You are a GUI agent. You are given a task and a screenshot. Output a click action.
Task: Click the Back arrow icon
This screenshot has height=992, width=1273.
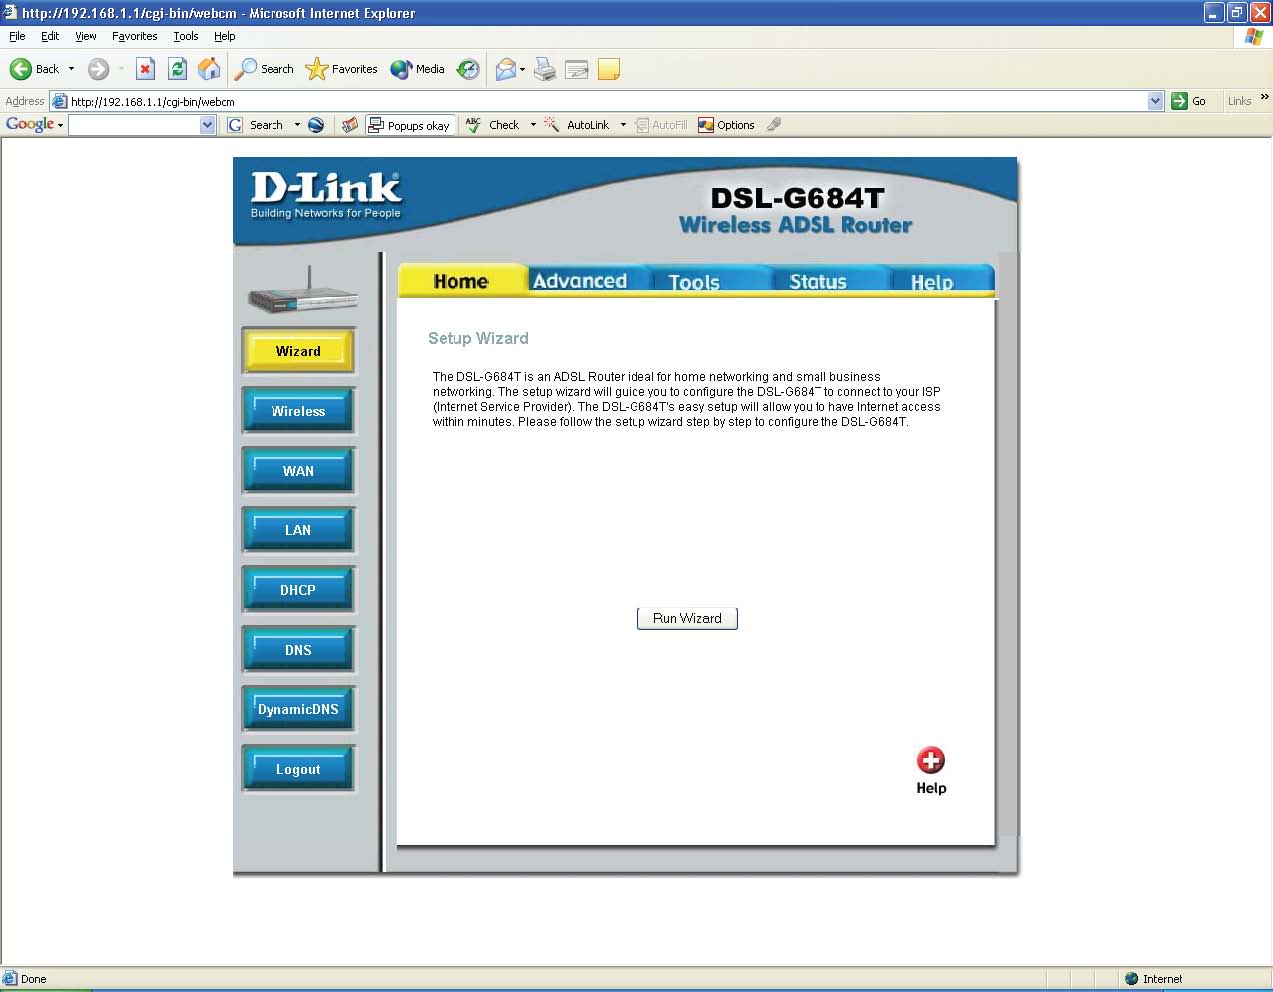coord(21,69)
